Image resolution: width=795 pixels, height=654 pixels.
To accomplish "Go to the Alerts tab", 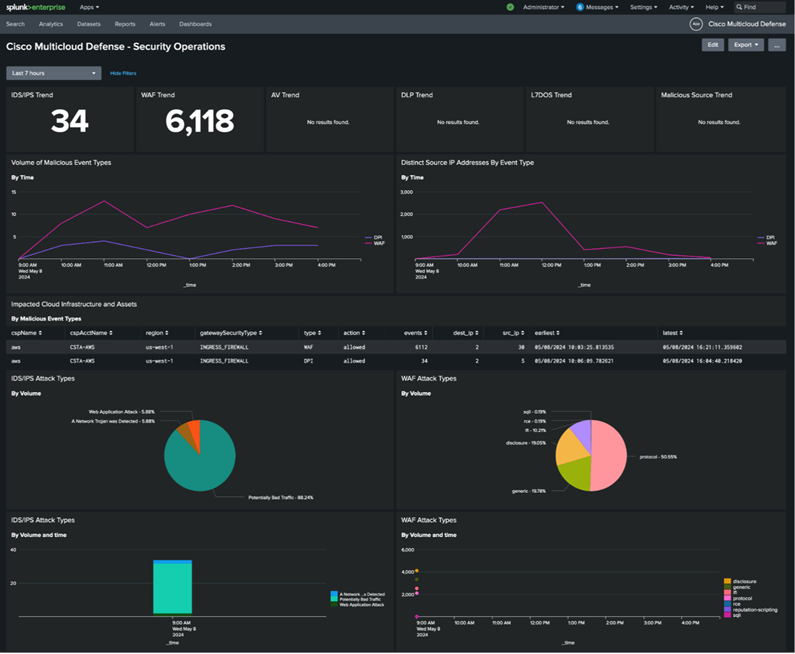I will [157, 24].
